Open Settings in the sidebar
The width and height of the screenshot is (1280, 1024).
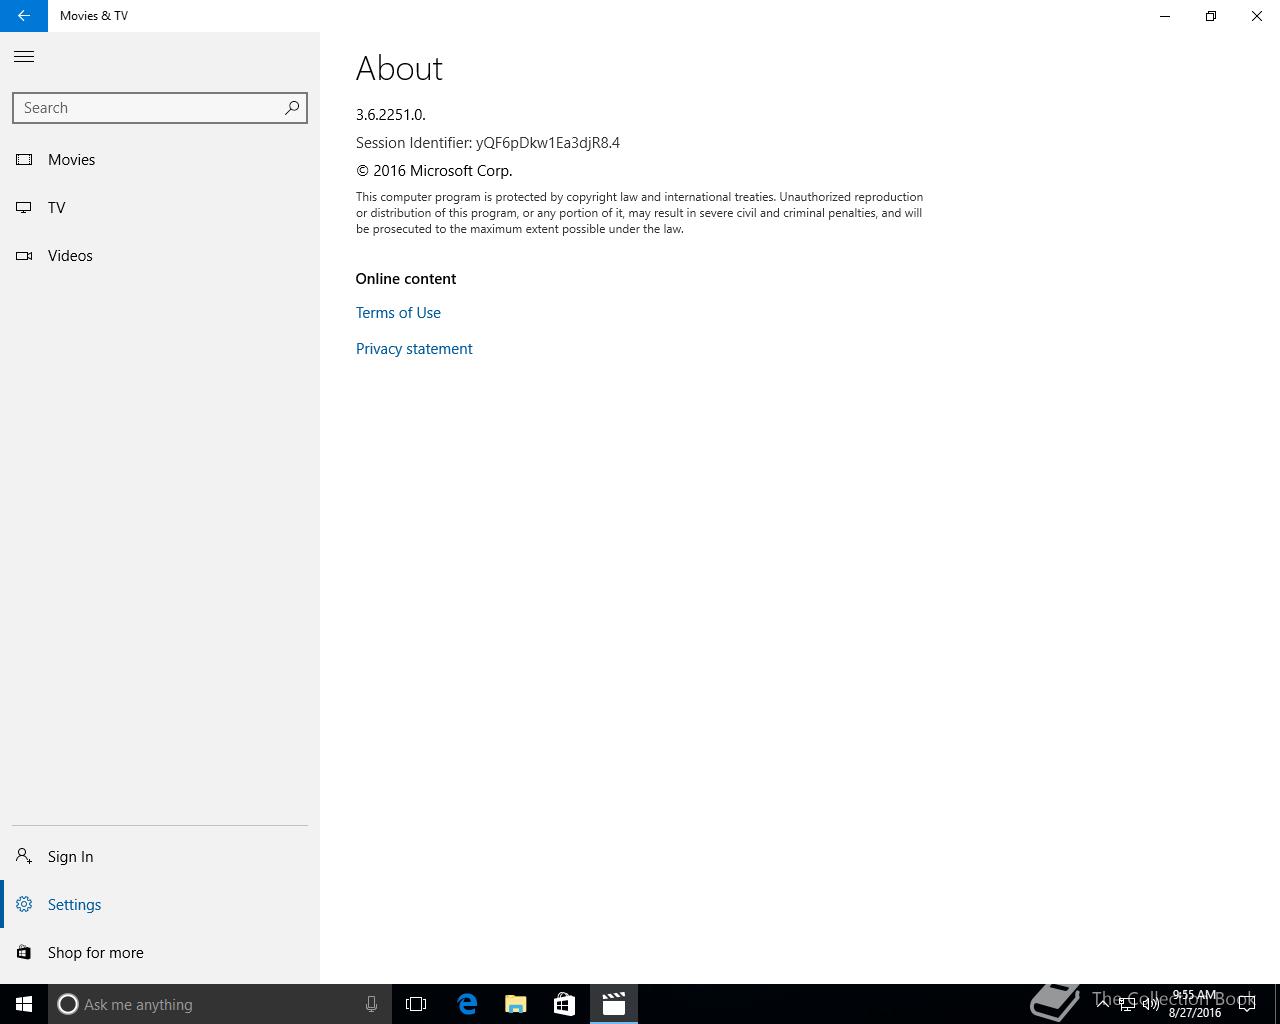click(x=160, y=905)
